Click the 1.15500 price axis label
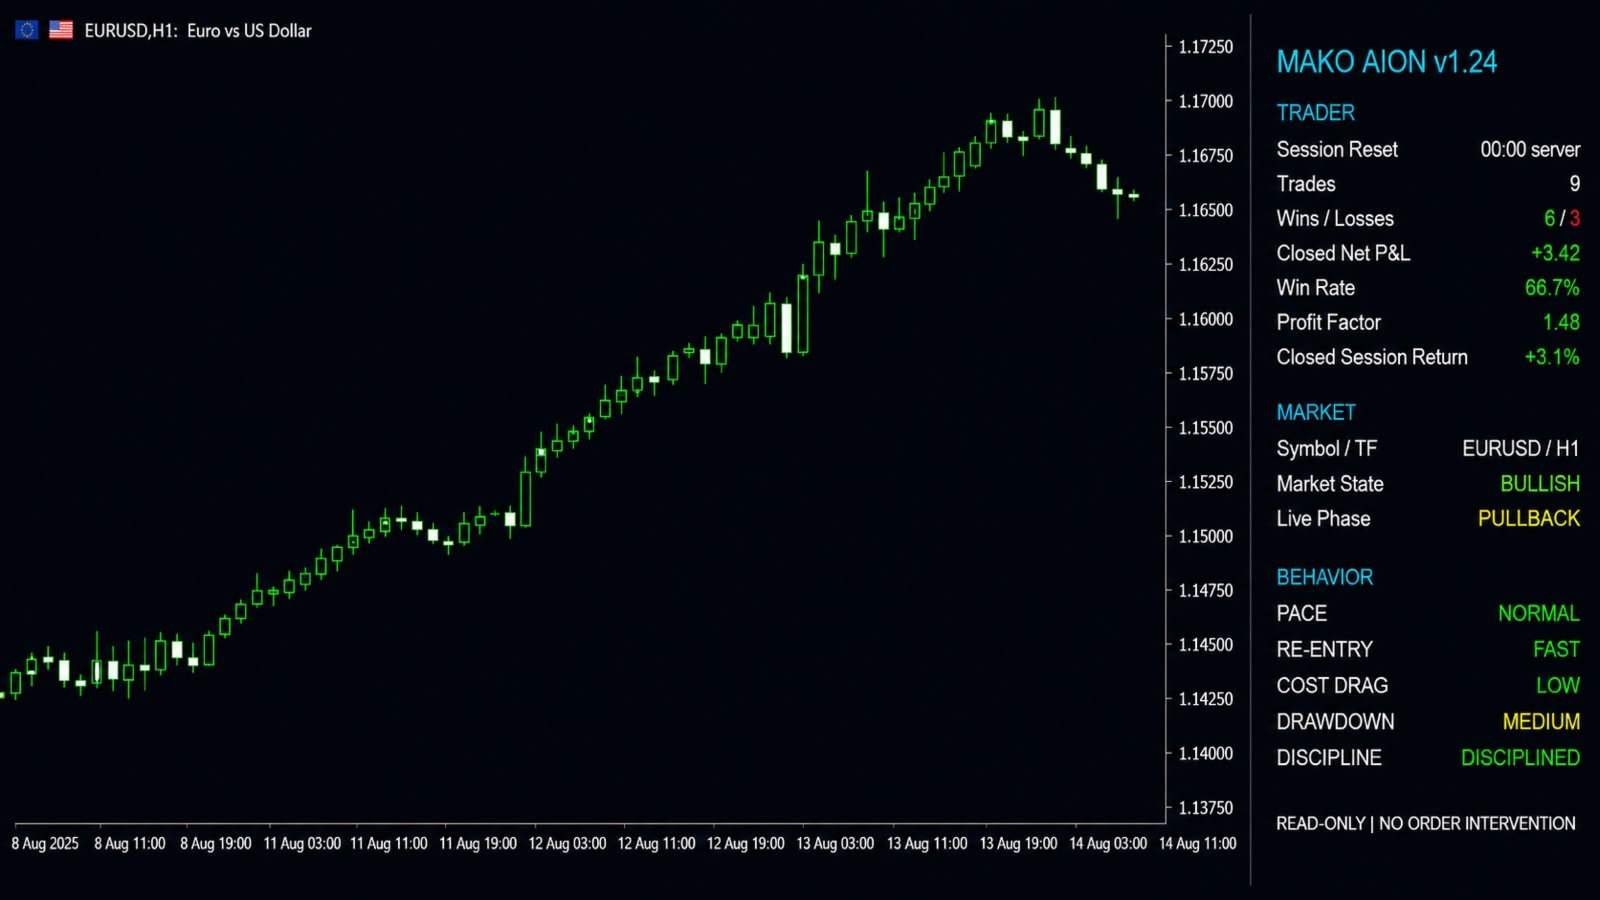The image size is (1600, 900). (1206, 428)
